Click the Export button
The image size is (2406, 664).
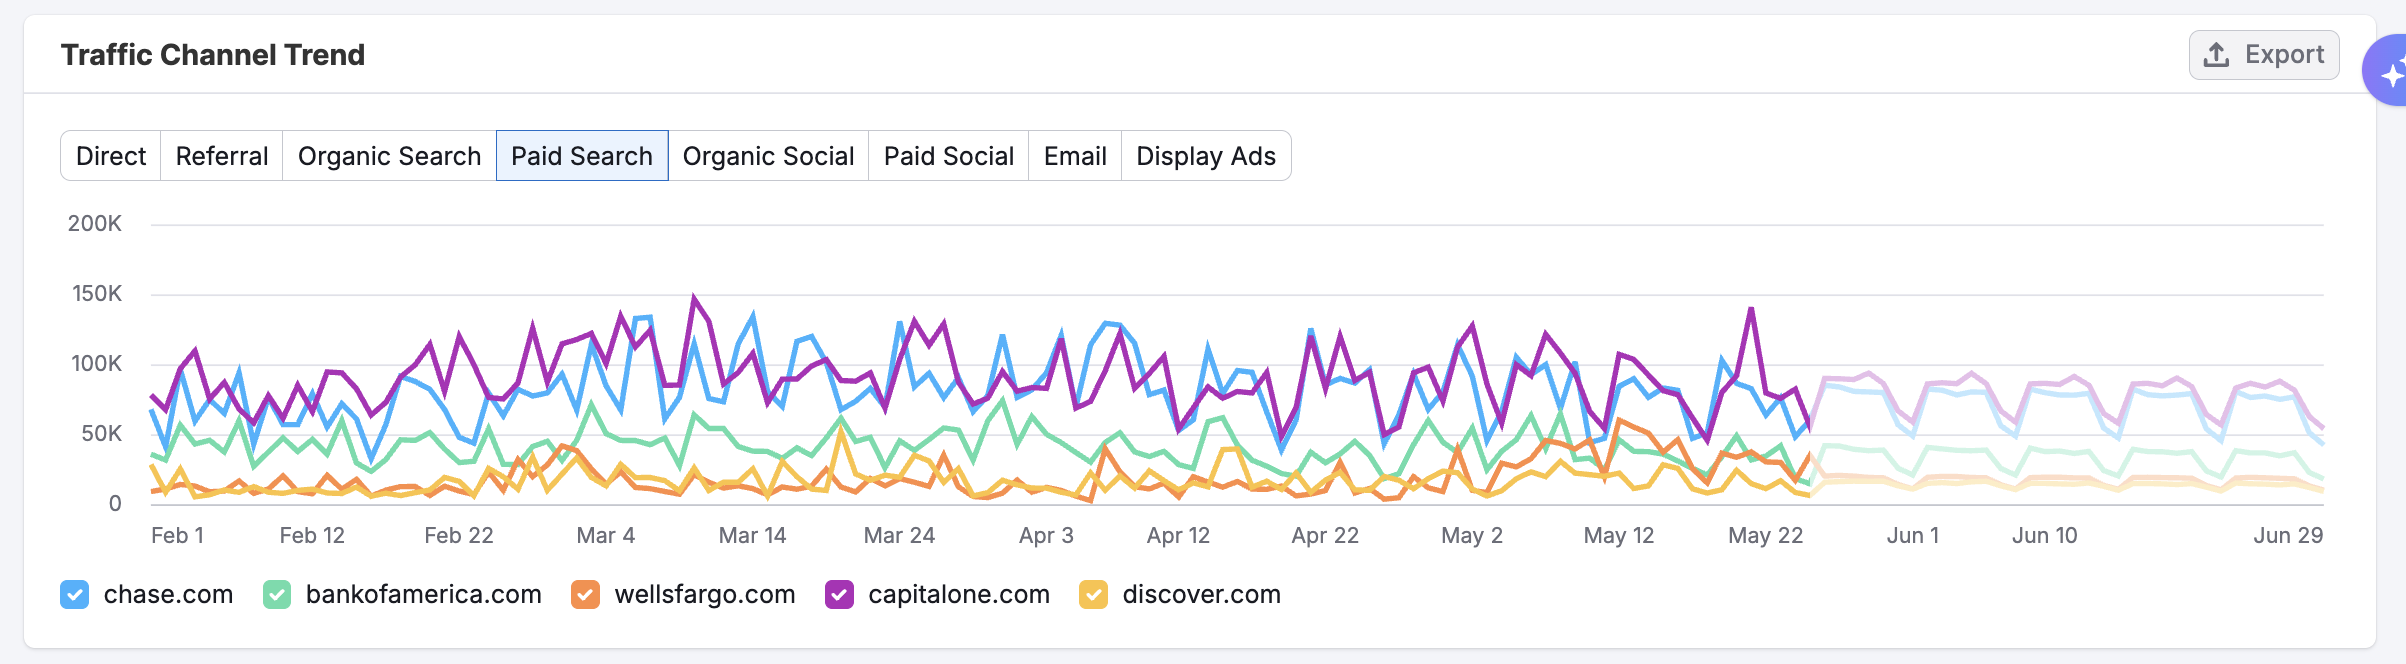[x=2264, y=55]
